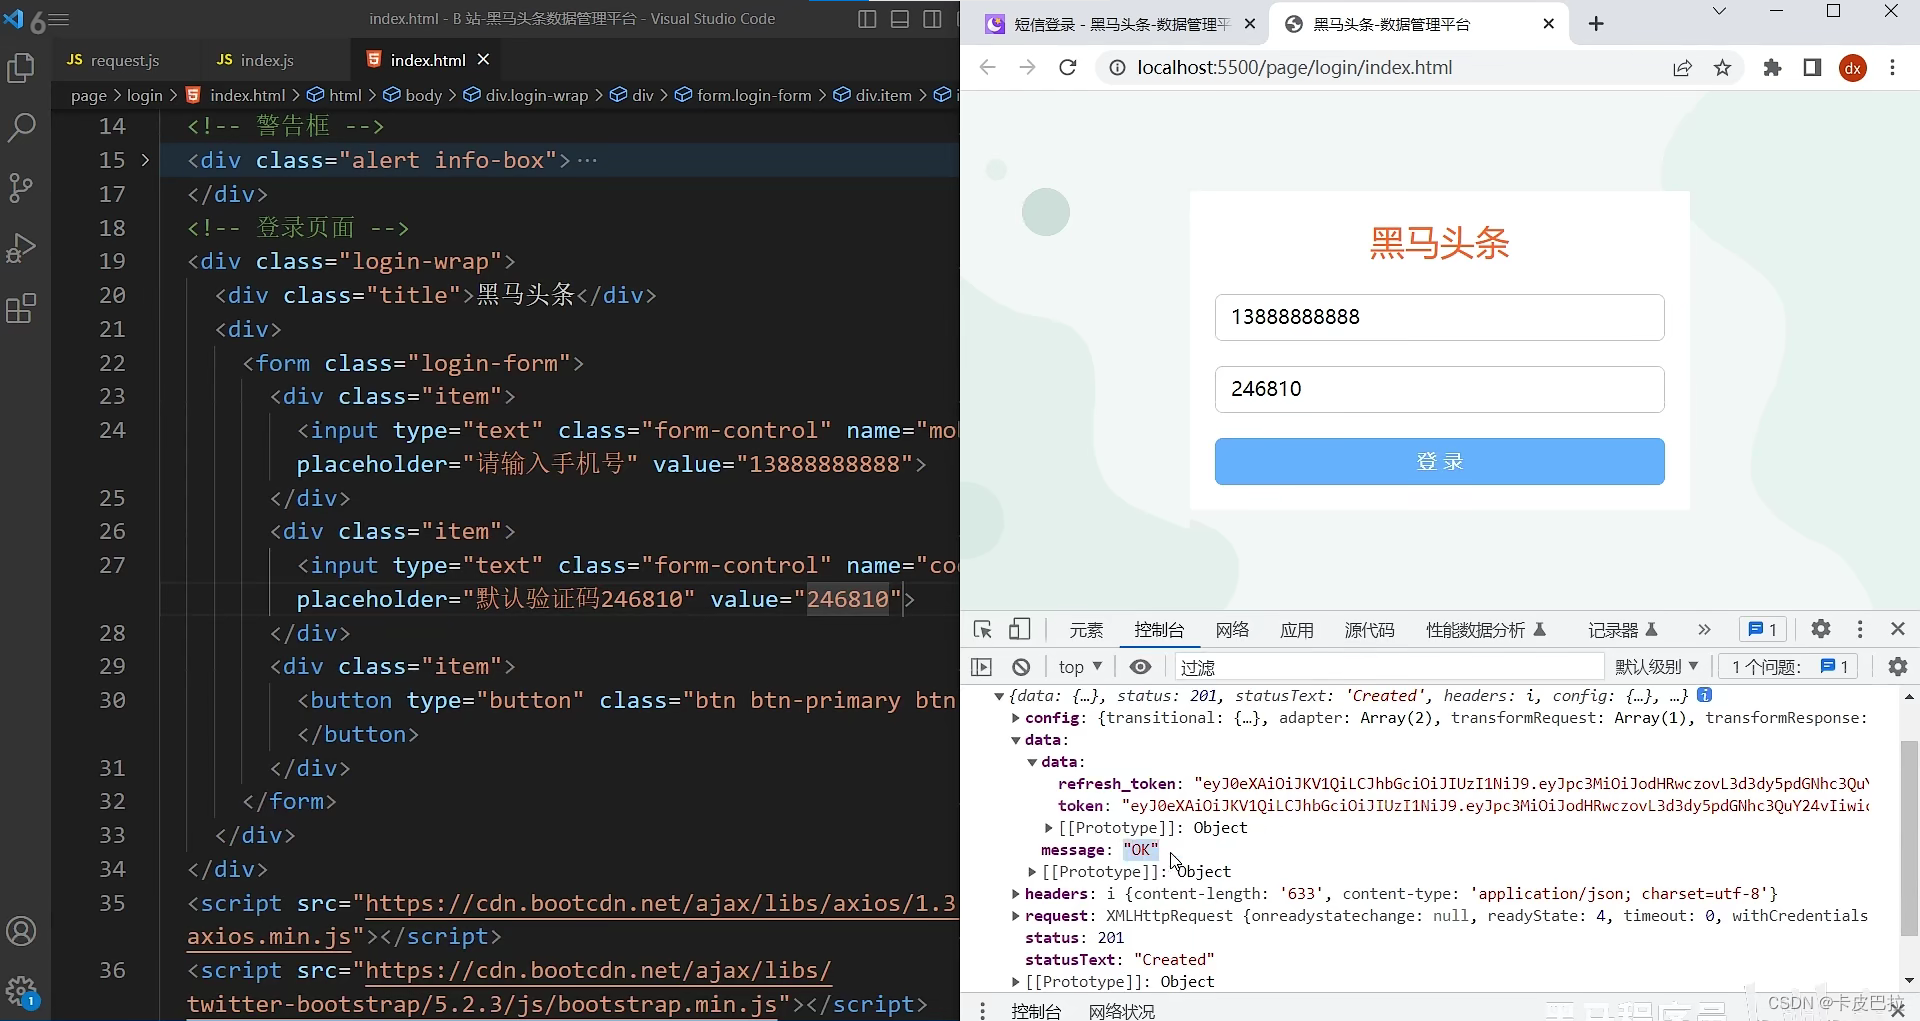Viewport: 1920px width, 1021px height.
Task: Expand the config property in console
Action: 1016,718
